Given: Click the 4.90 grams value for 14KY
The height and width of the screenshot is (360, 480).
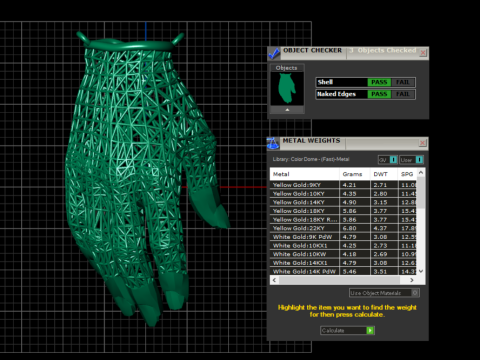Looking at the screenshot, I should [x=349, y=202].
